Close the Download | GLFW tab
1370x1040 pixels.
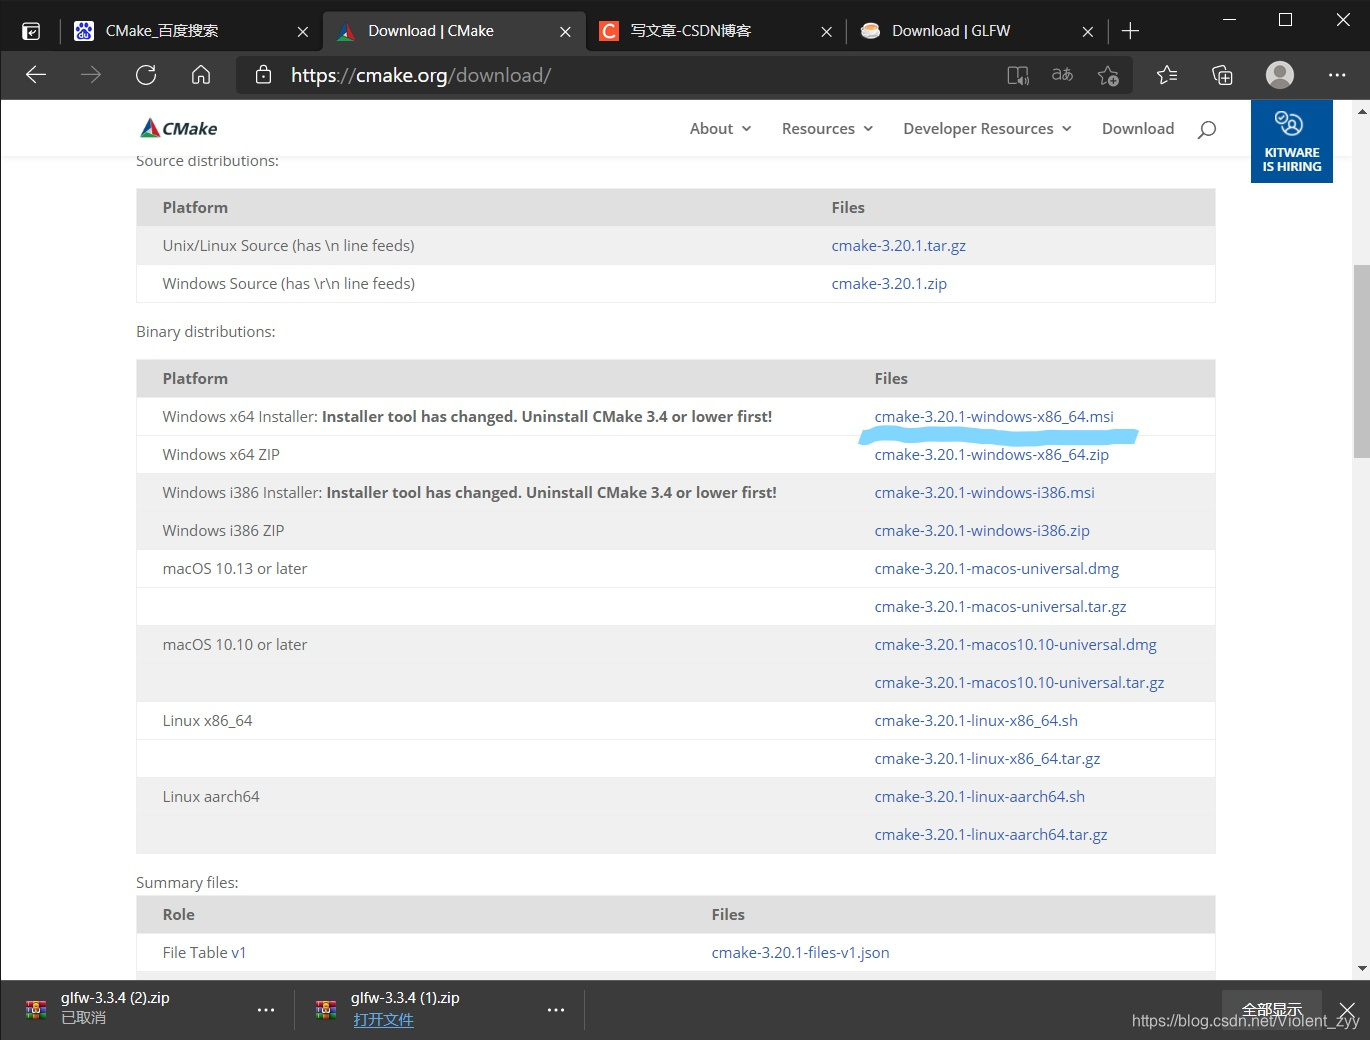pyautogui.click(x=1088, y=32)
